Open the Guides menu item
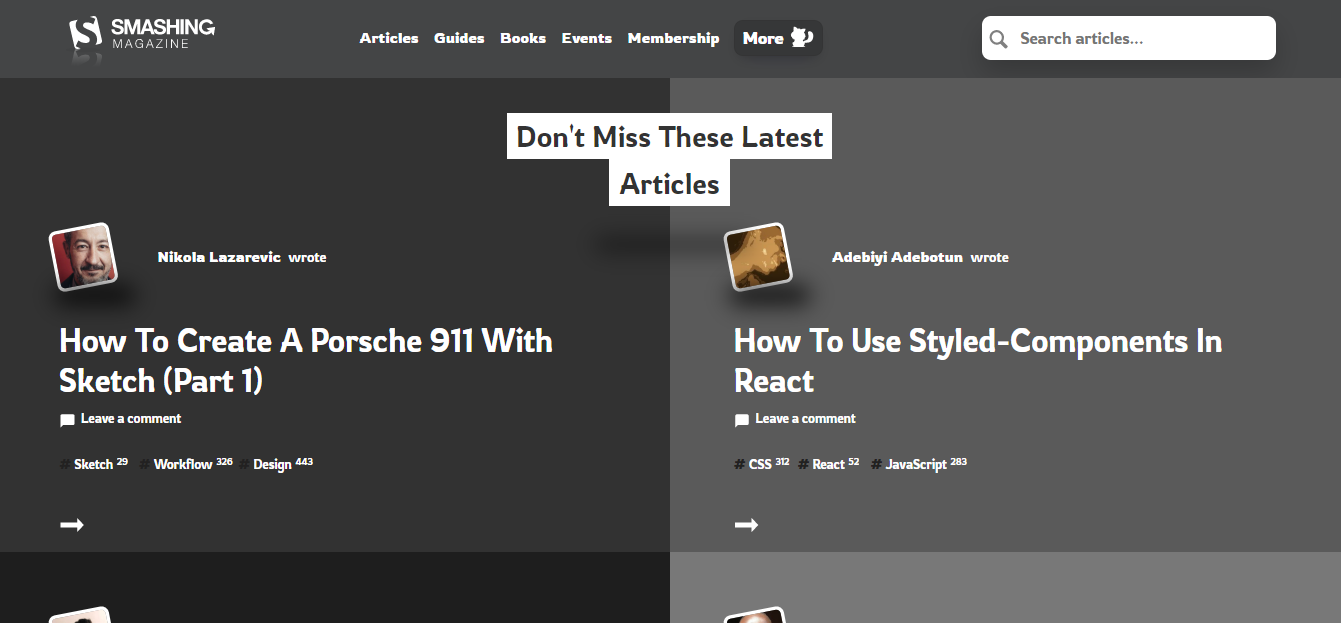 point(459,38)
